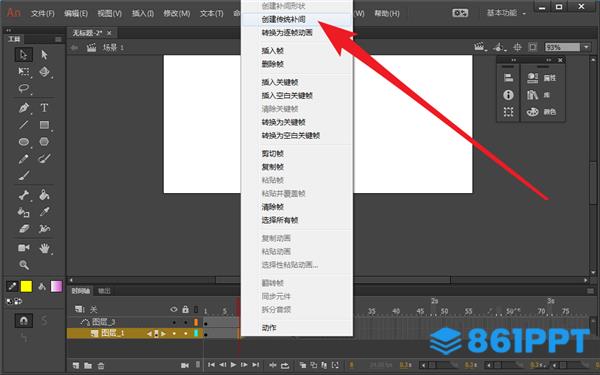600x375 pixels.
Task: Open the Edit Scene dropdown
Action: [x=480, y=47]
